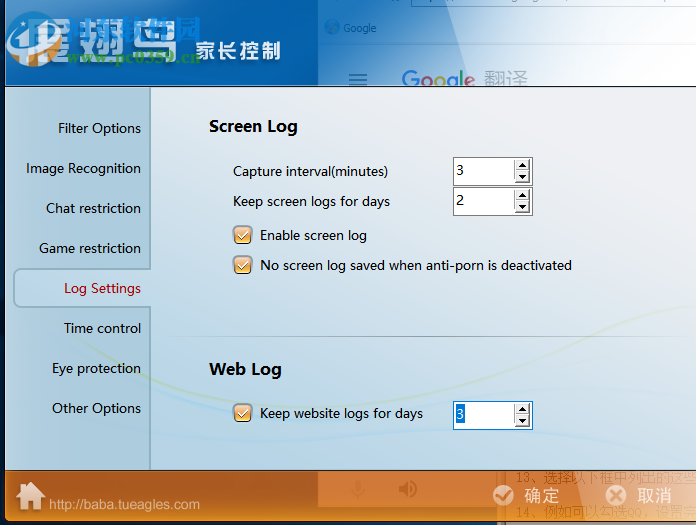Confirm settings with 确定 button
This screenshot has width=696, height=525.
(526, 495)
